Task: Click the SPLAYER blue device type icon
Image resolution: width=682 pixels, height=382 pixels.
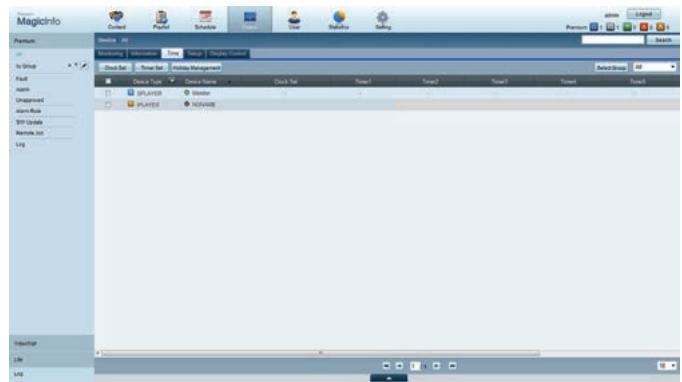Action: [130, 93]
